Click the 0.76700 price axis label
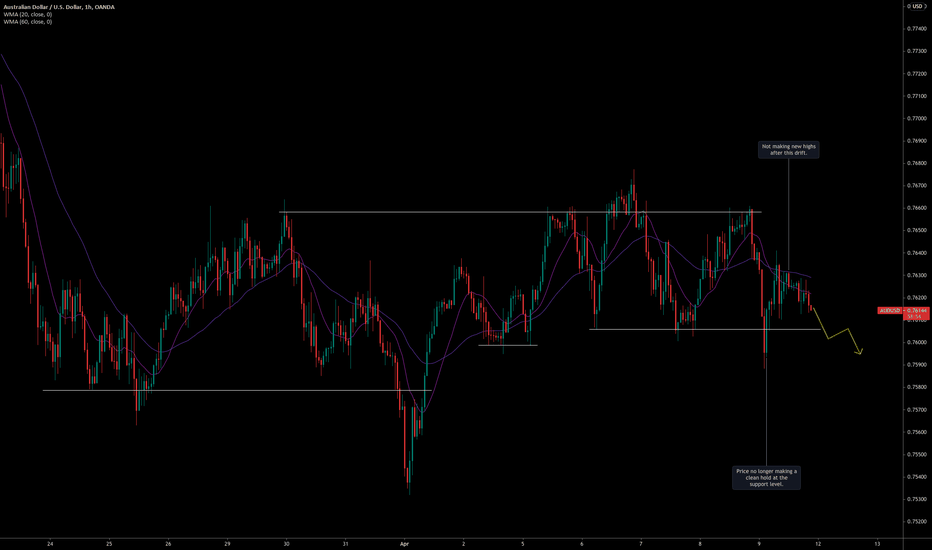Screen dimensions: 932x550 916,186
